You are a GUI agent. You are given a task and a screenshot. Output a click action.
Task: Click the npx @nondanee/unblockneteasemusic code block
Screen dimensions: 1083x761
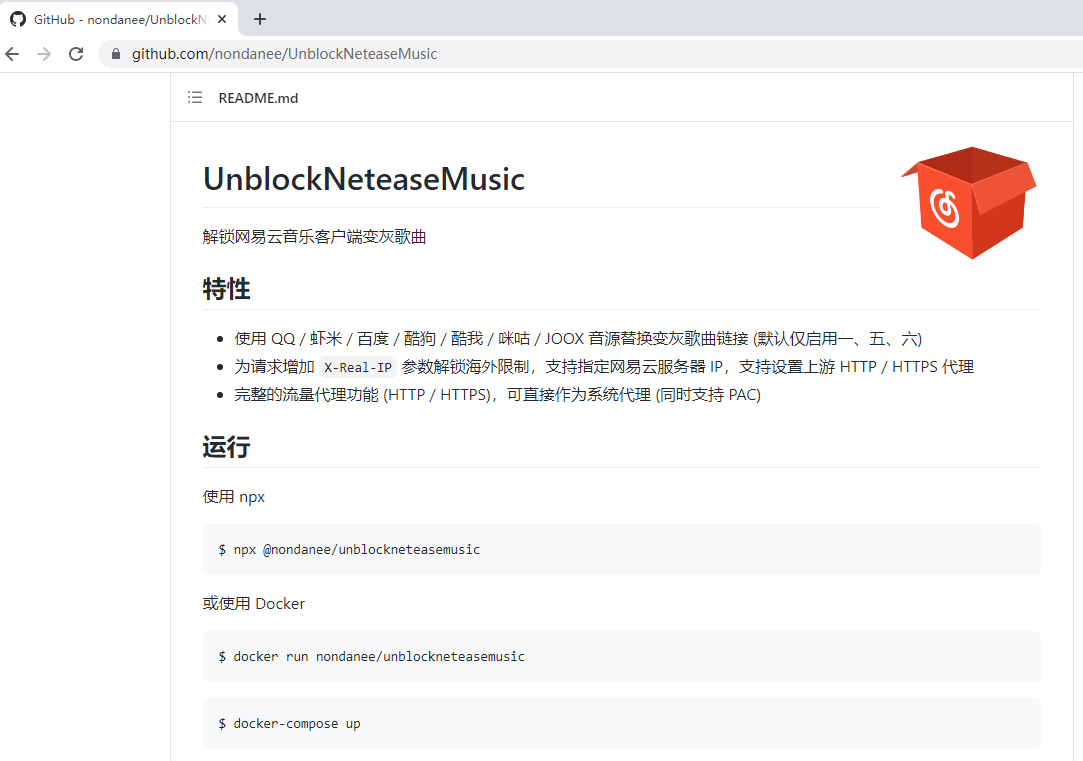coord(622,550)
